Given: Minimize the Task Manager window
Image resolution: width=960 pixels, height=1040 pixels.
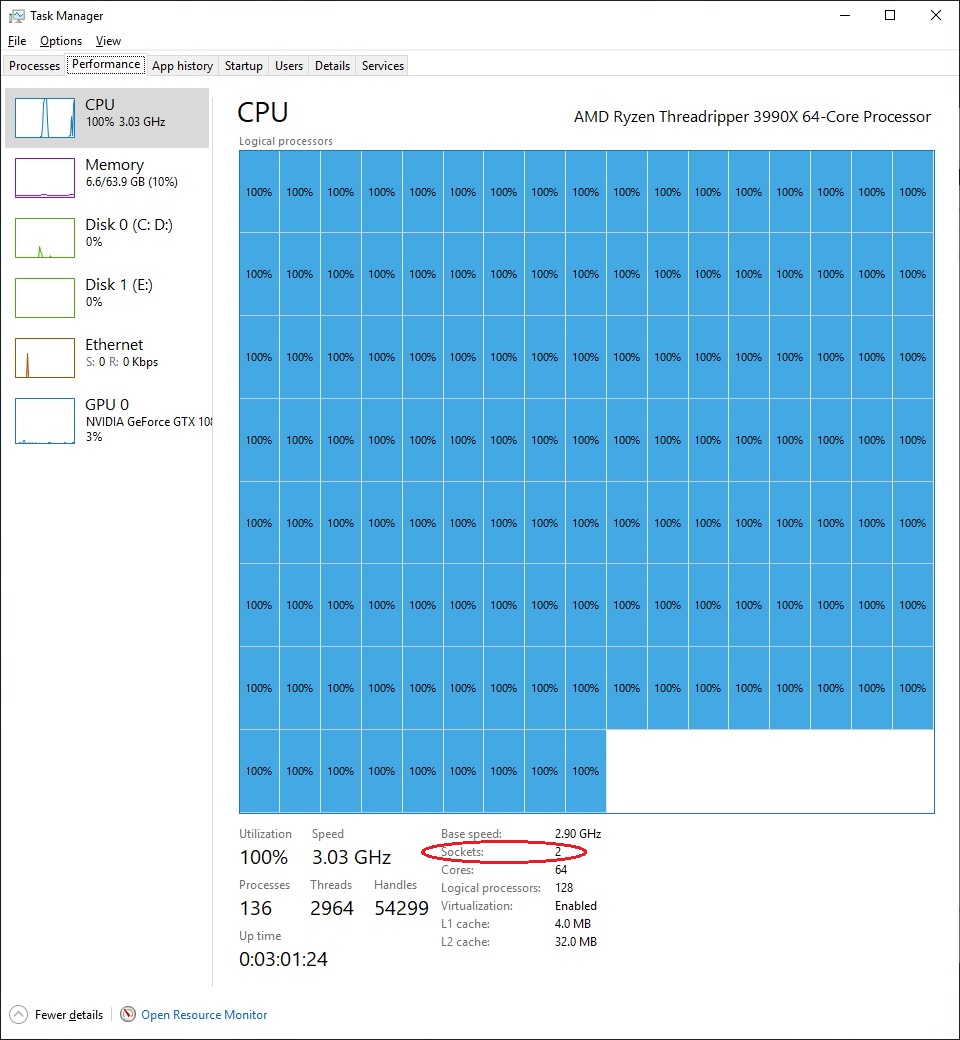Looking at the screenshot, I should pyautogui.click(x=845, y=15).
